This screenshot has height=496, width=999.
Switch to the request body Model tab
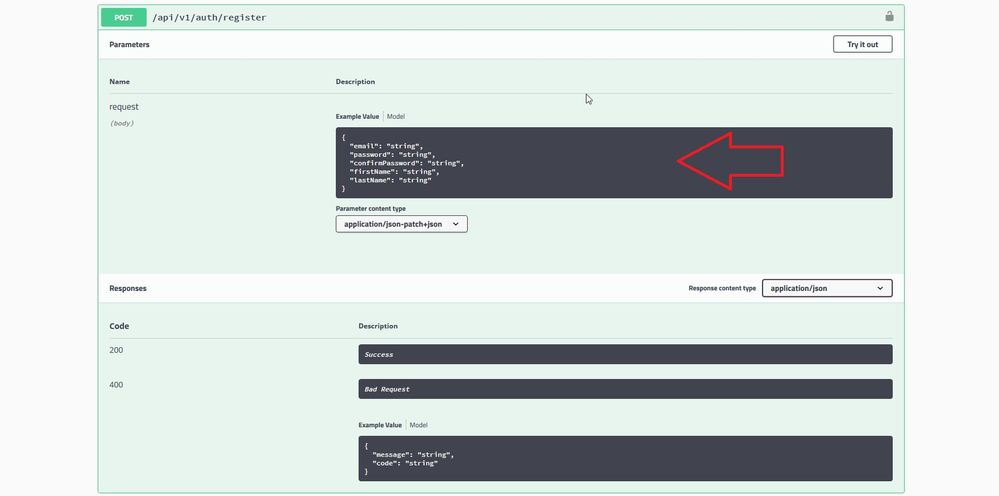tap(396, 117)
